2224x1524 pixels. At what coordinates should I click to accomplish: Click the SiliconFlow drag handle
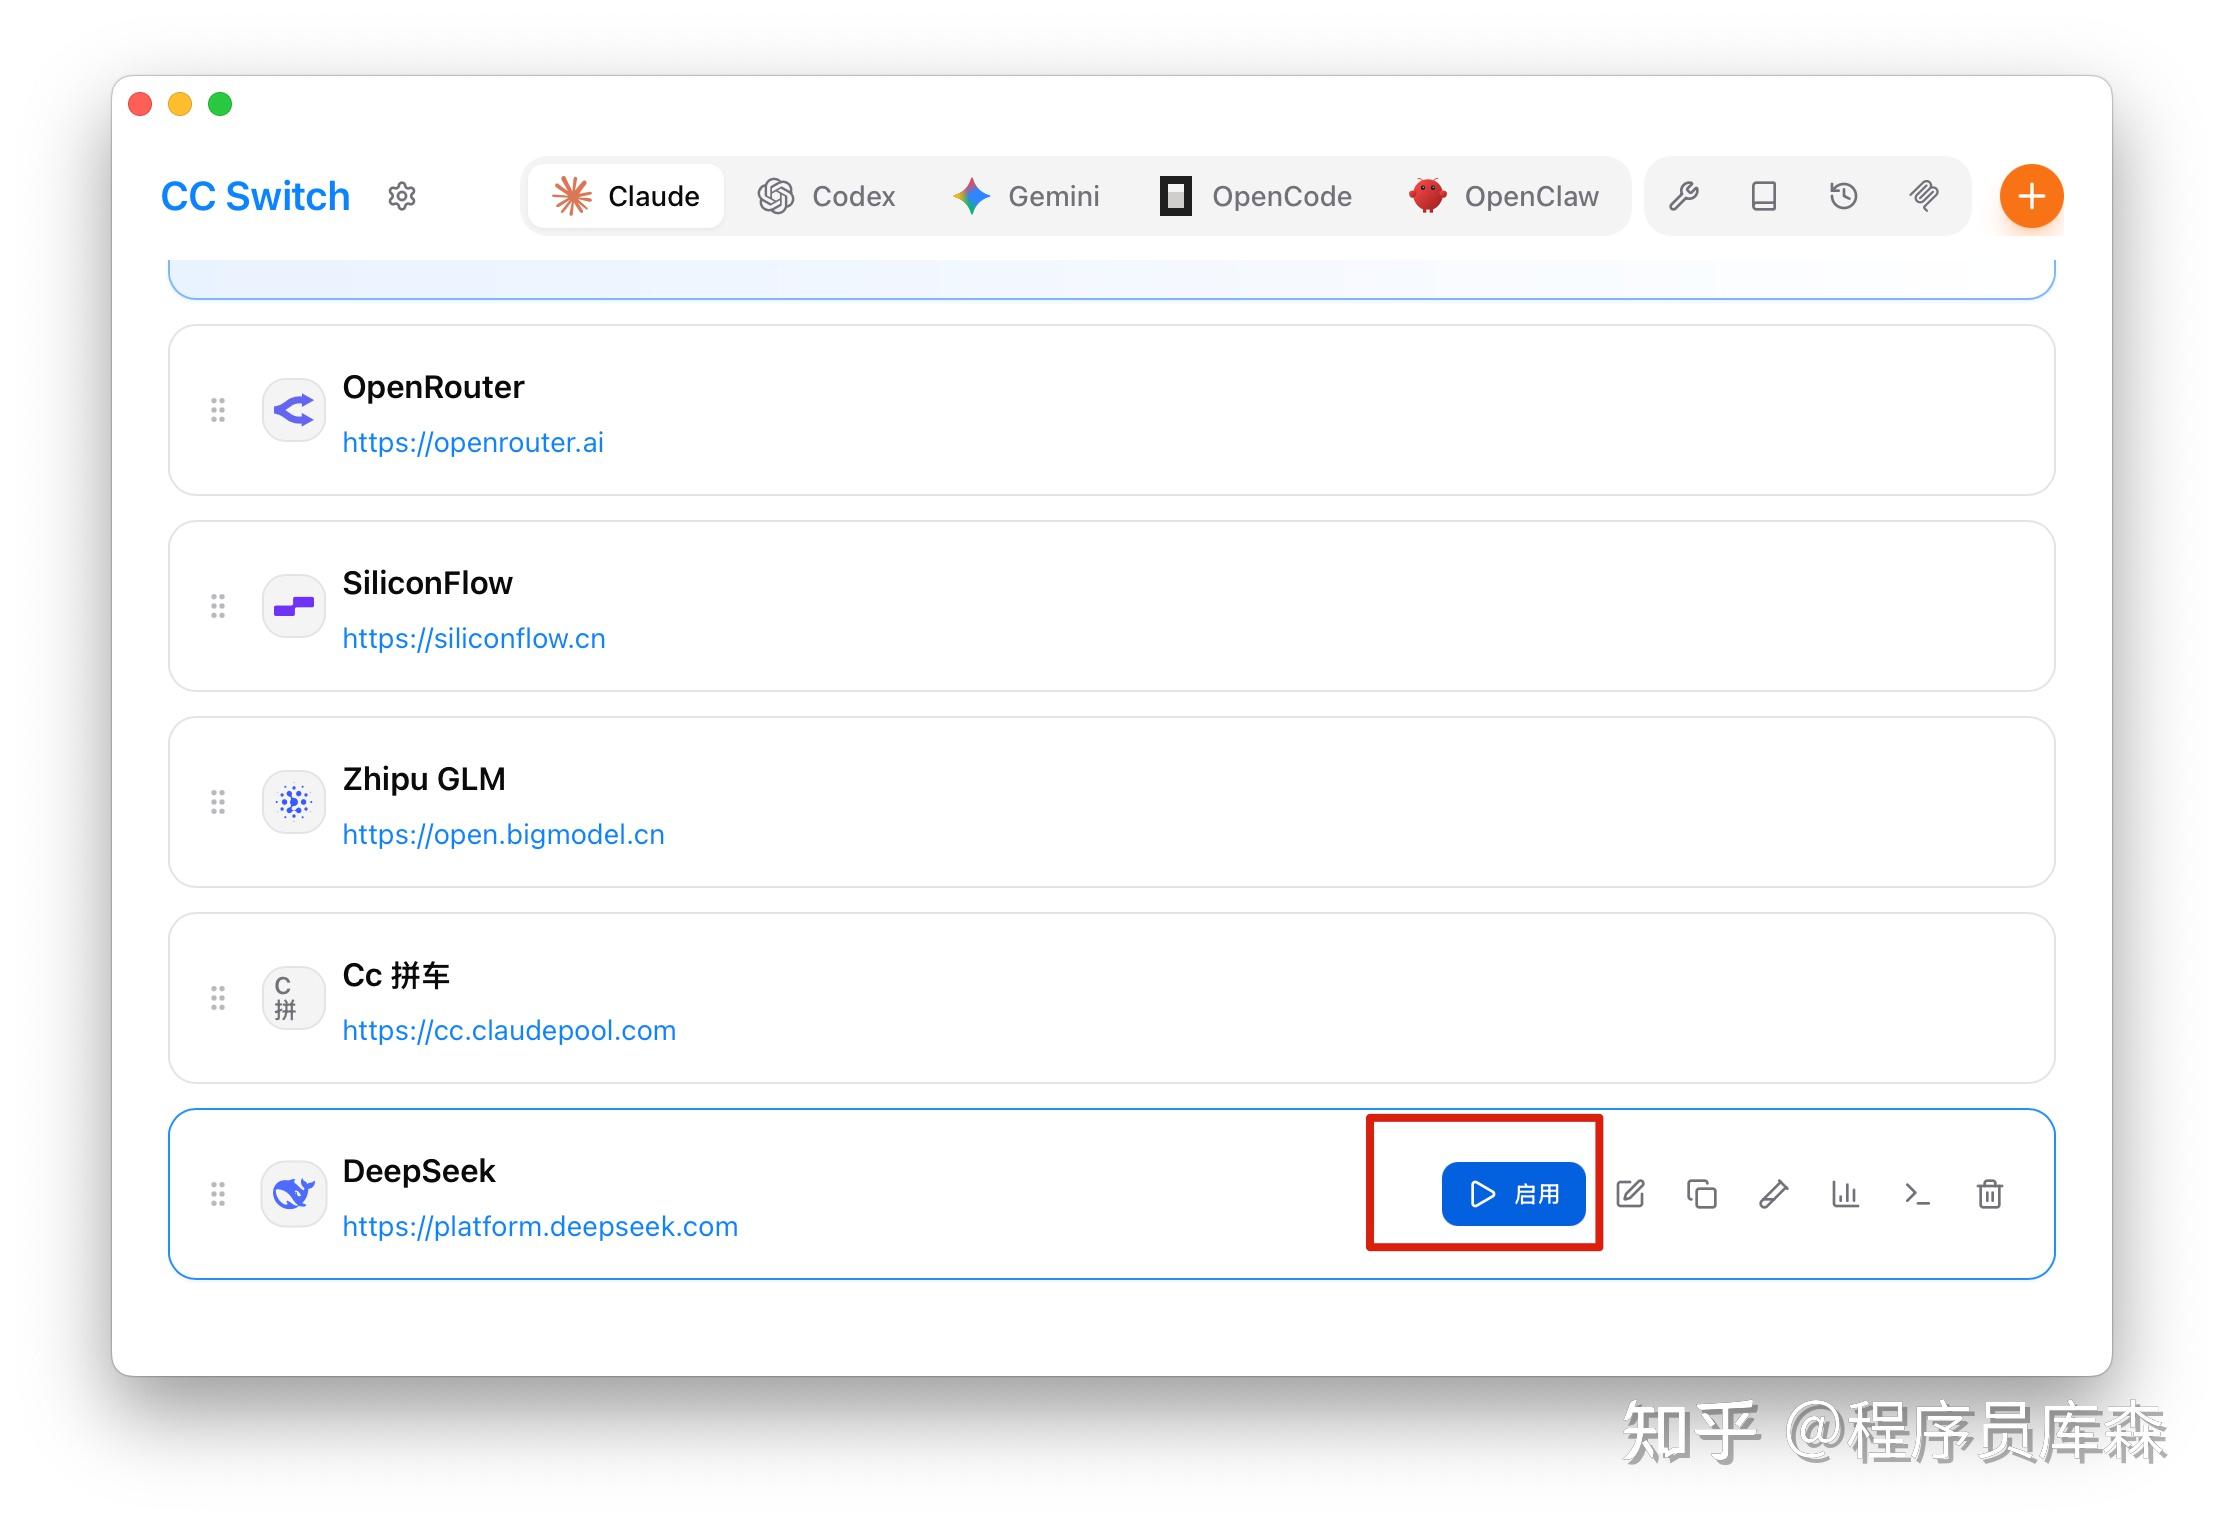coord(218,606)
